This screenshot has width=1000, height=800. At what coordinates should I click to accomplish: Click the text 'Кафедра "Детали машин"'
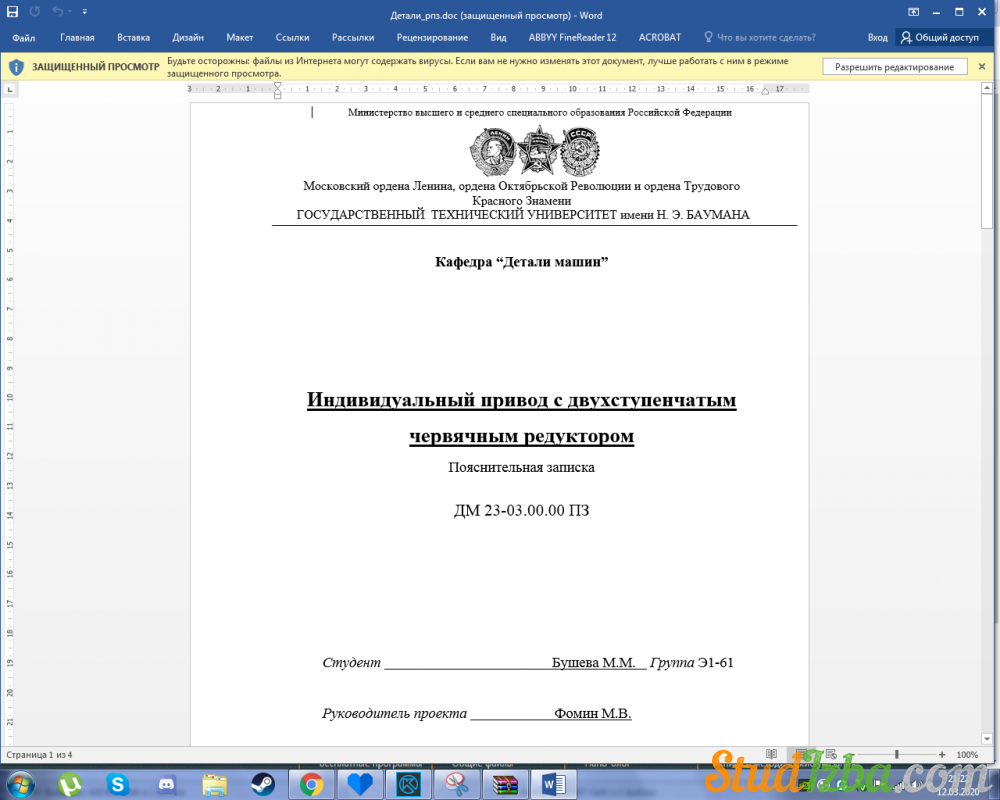(x=521, y=262)
